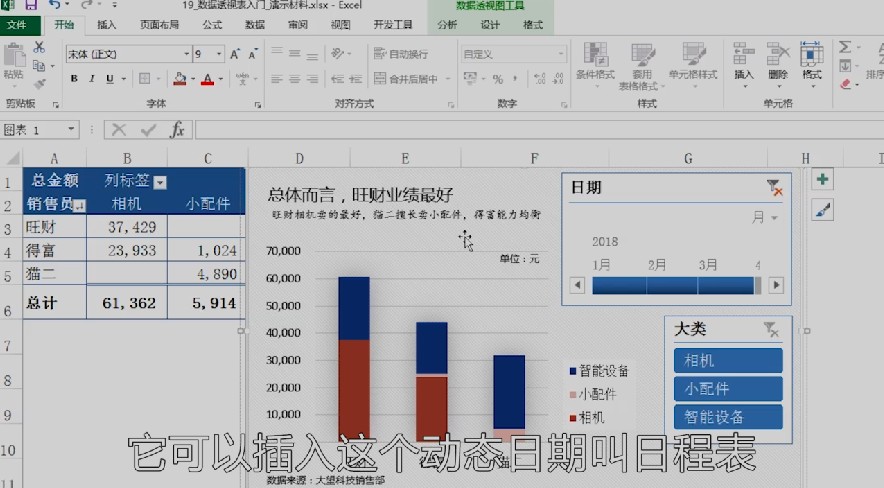The width and height of the screenshot is (884, 488).
Task: Click the Format Painter brush icon
Action: click(39, 85)
